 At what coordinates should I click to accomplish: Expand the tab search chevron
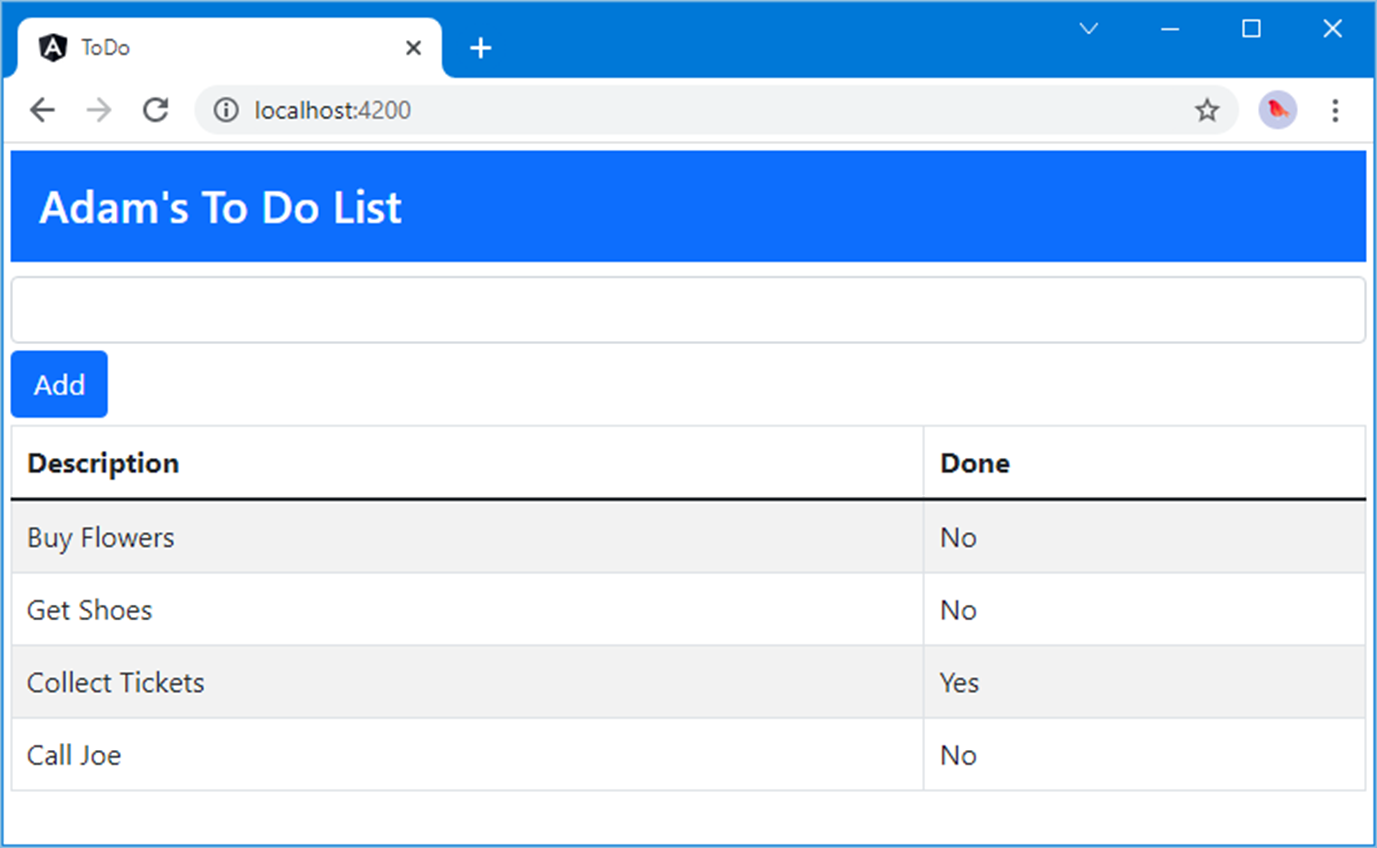coord(1089,29)
